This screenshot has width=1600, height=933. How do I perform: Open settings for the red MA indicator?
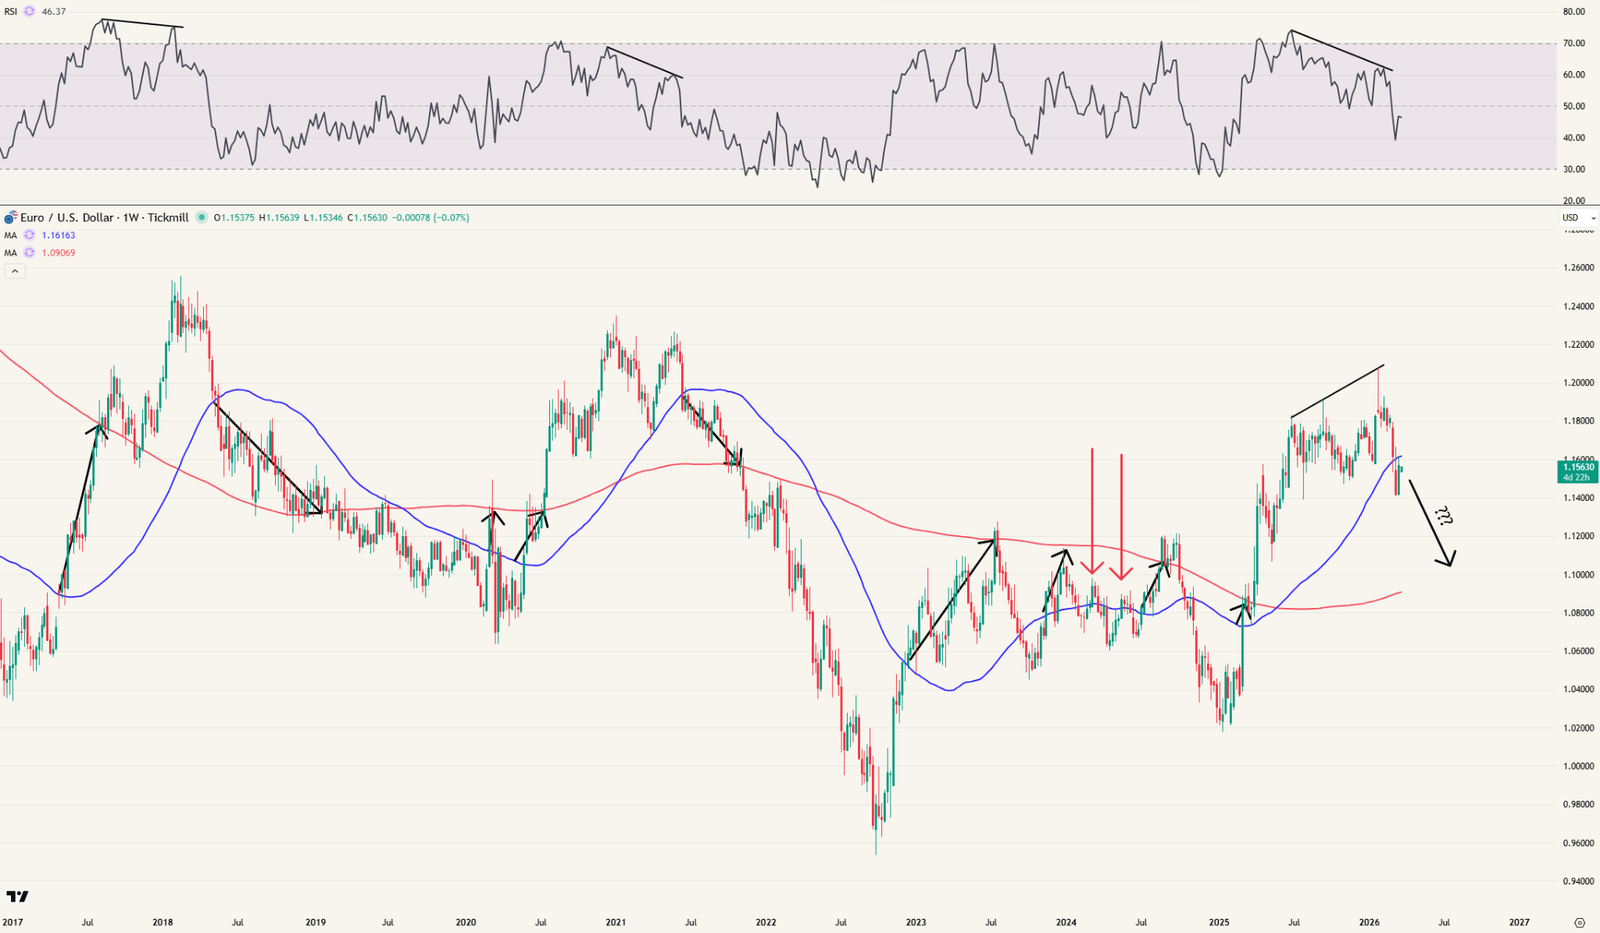pos(30,253)
